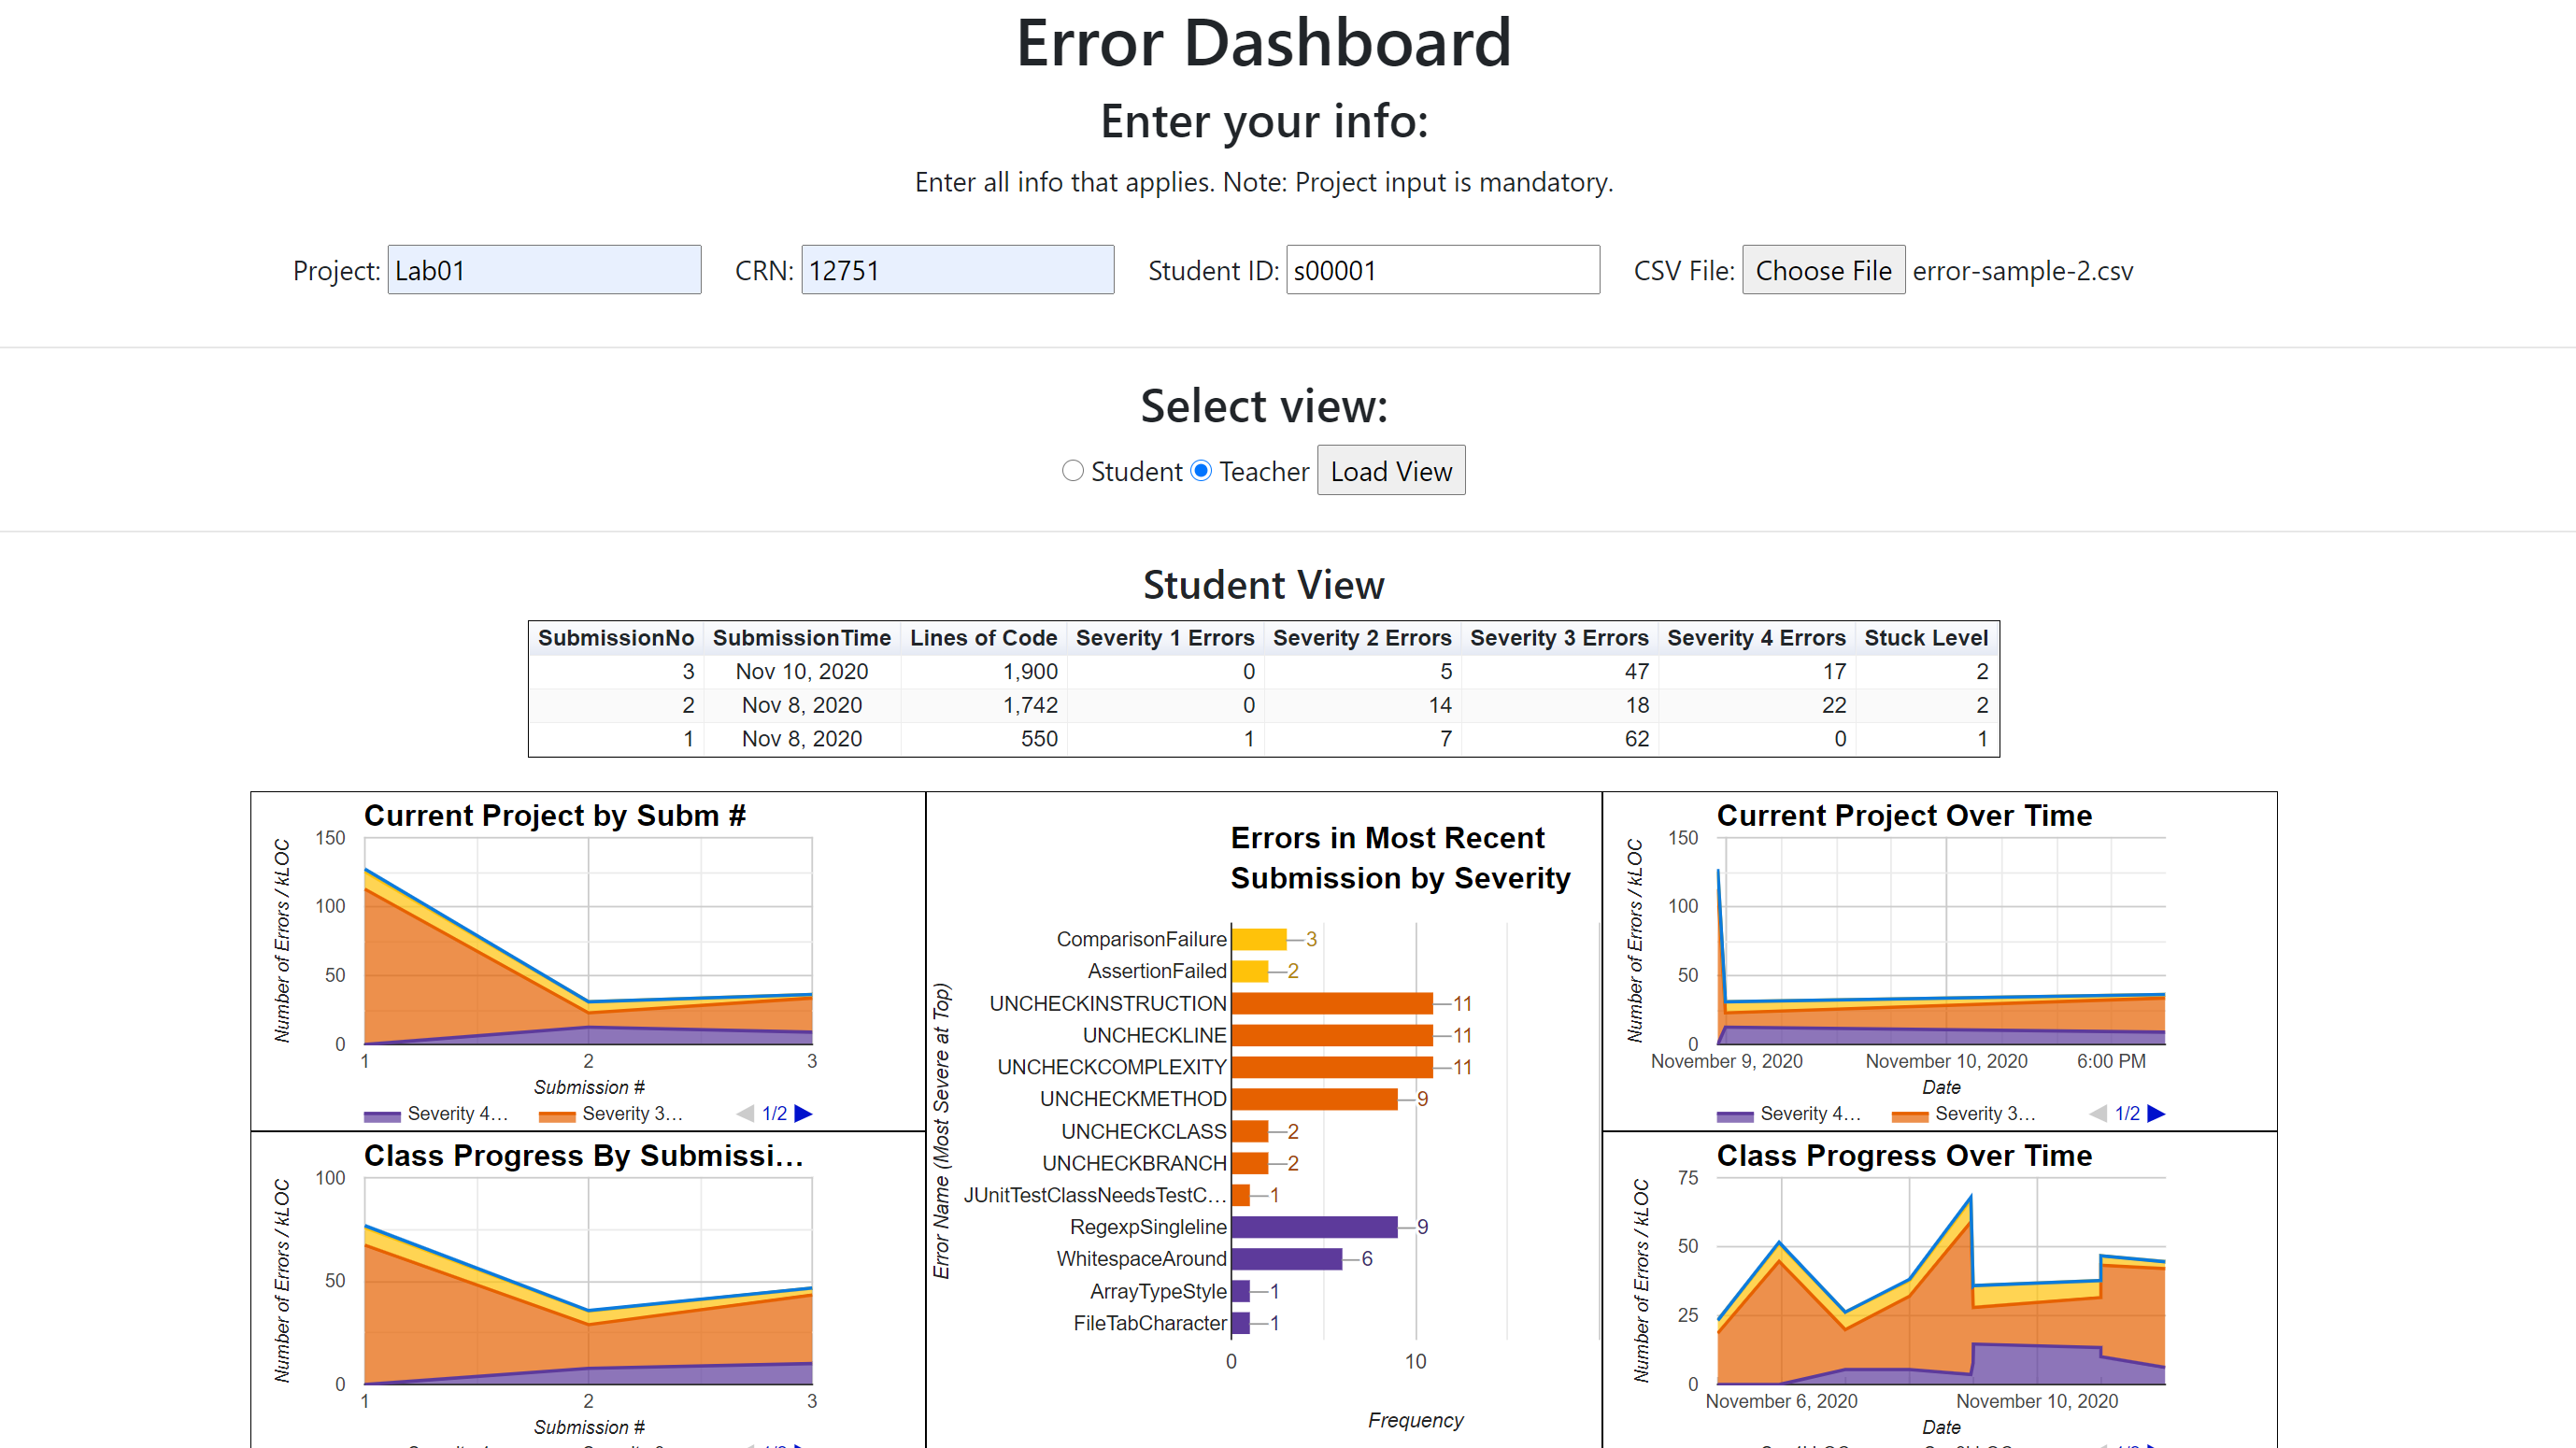This screenshot has height=1448, width=2576.
Task: Click the WhitespaceAround bar
Action: 1287,1259
